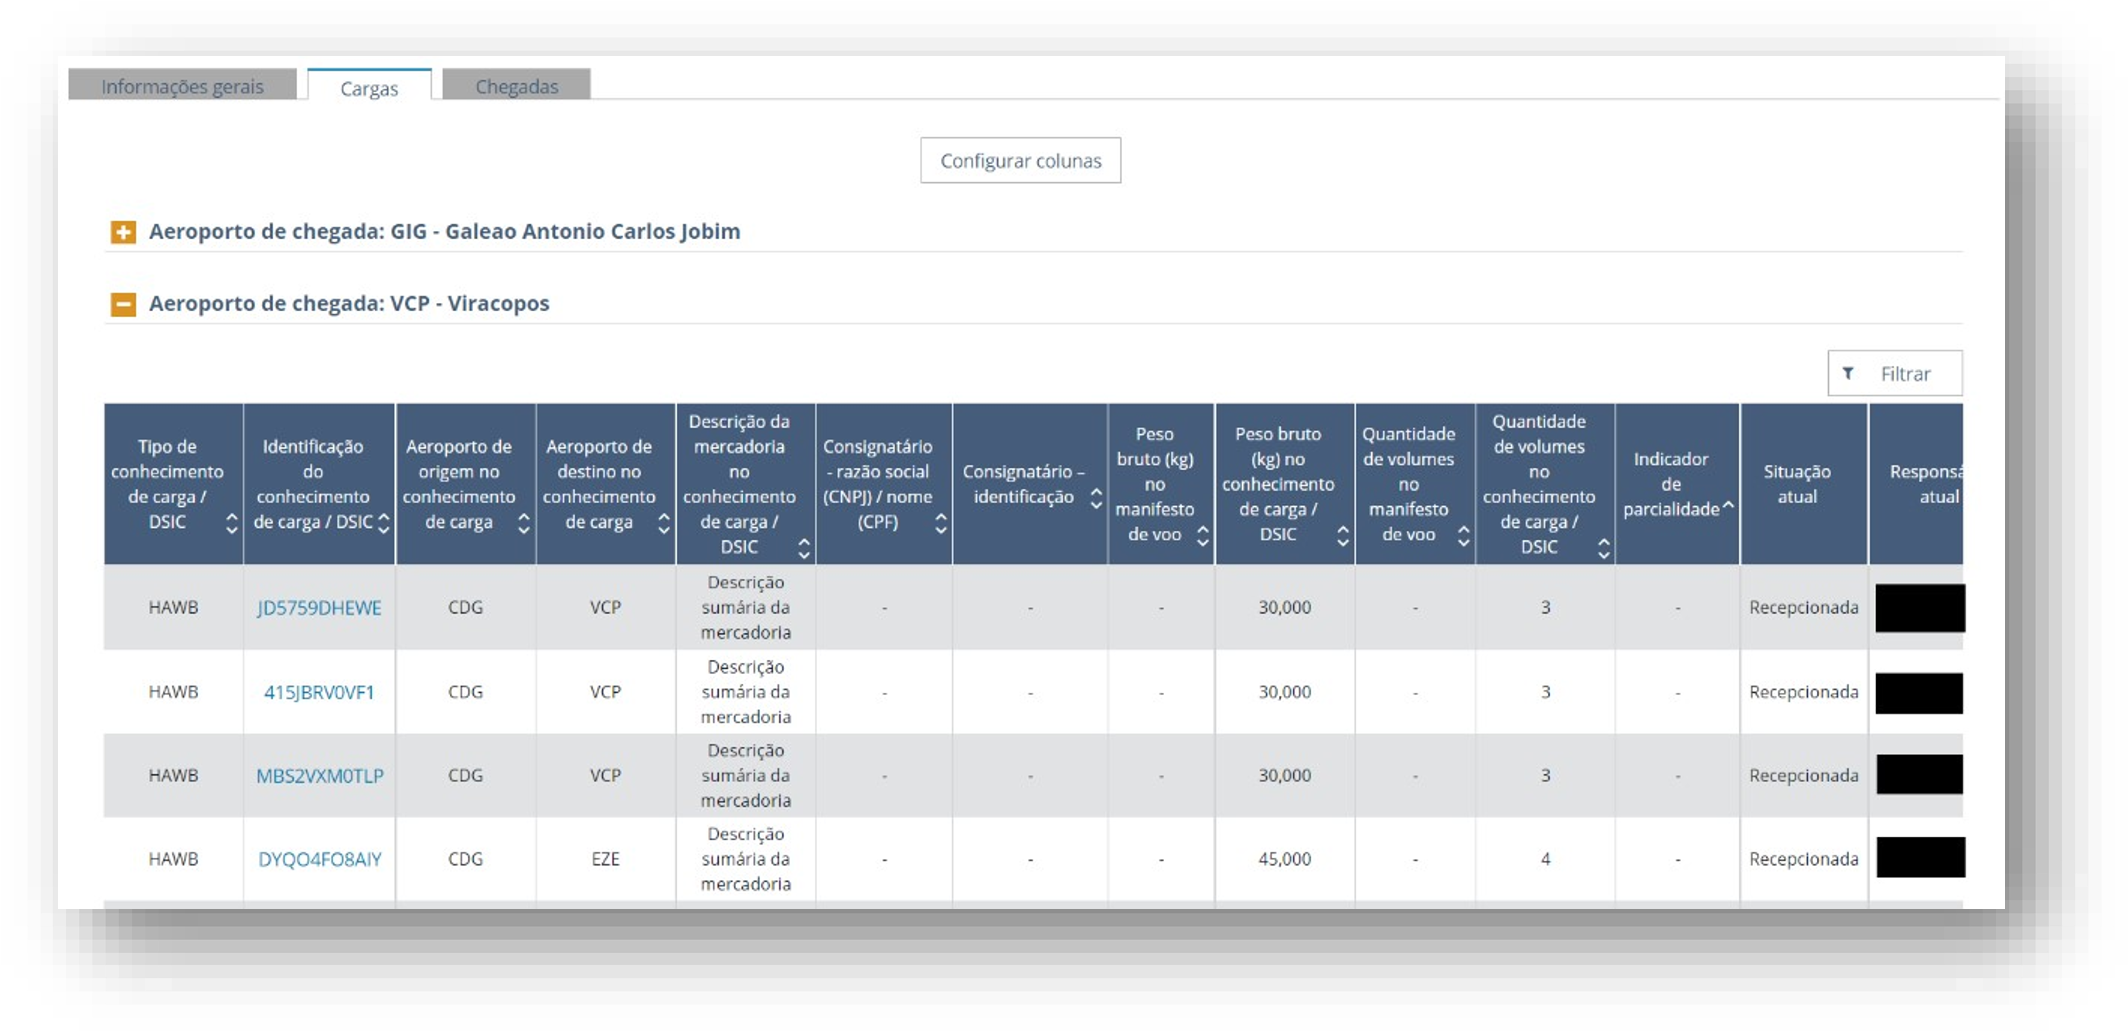Sort by Peso bruto no manifesto de voo
The width and height of the screenshot is (2128, 1031).
[1203, 536]
